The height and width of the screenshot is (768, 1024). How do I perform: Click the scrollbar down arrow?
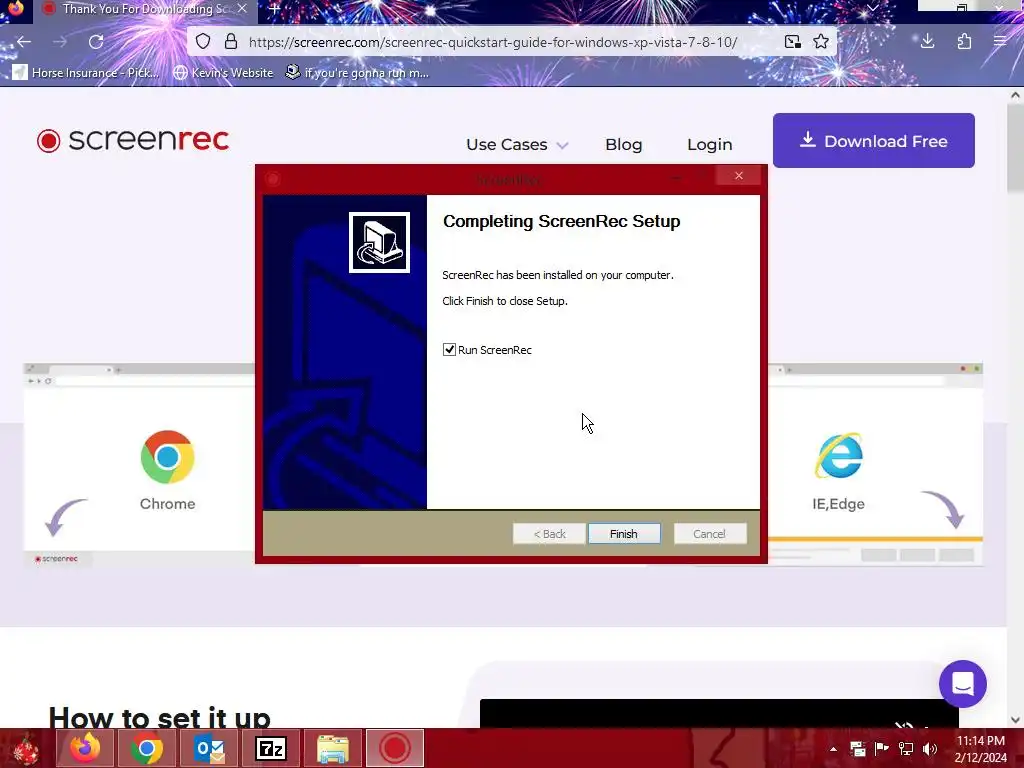coord(1015,720)
